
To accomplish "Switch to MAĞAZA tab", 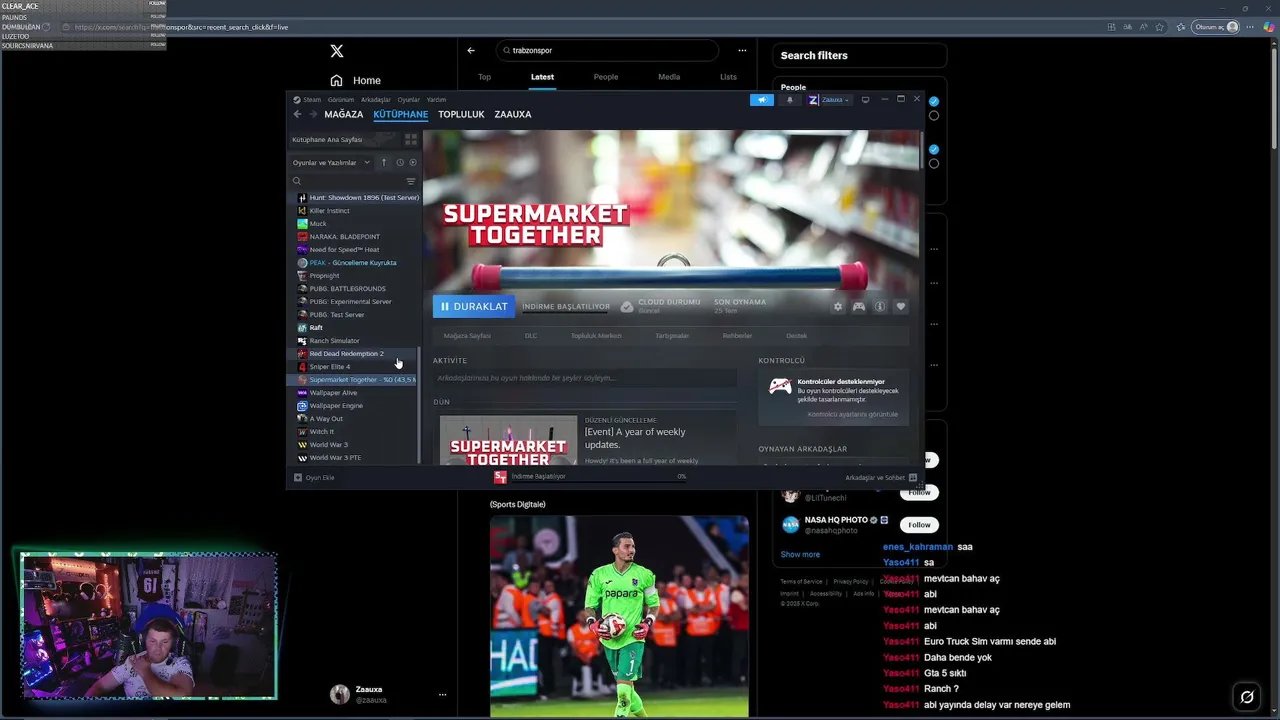I will click(343, 114).
